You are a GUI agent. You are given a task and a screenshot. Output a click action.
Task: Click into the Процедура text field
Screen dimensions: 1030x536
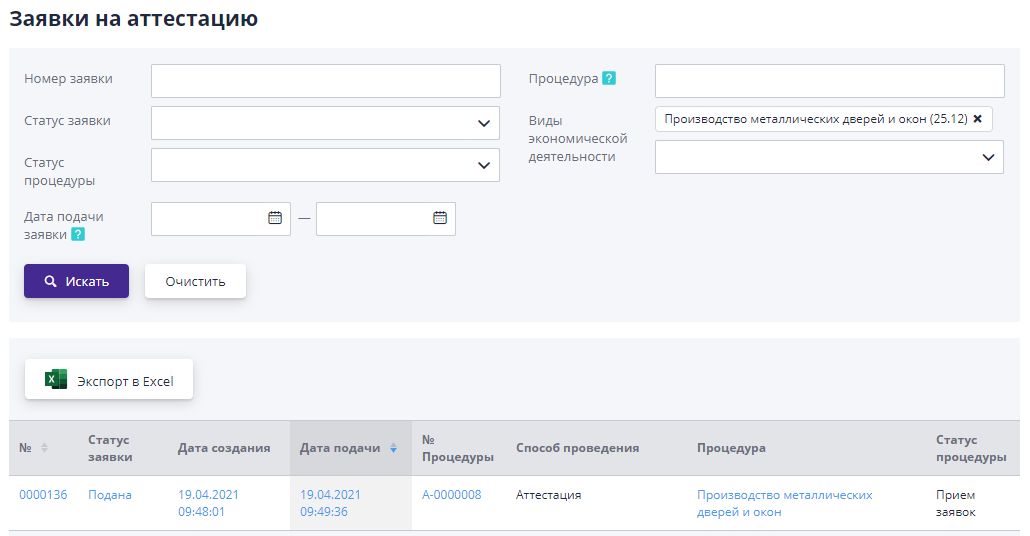click(x=829, y=81)
